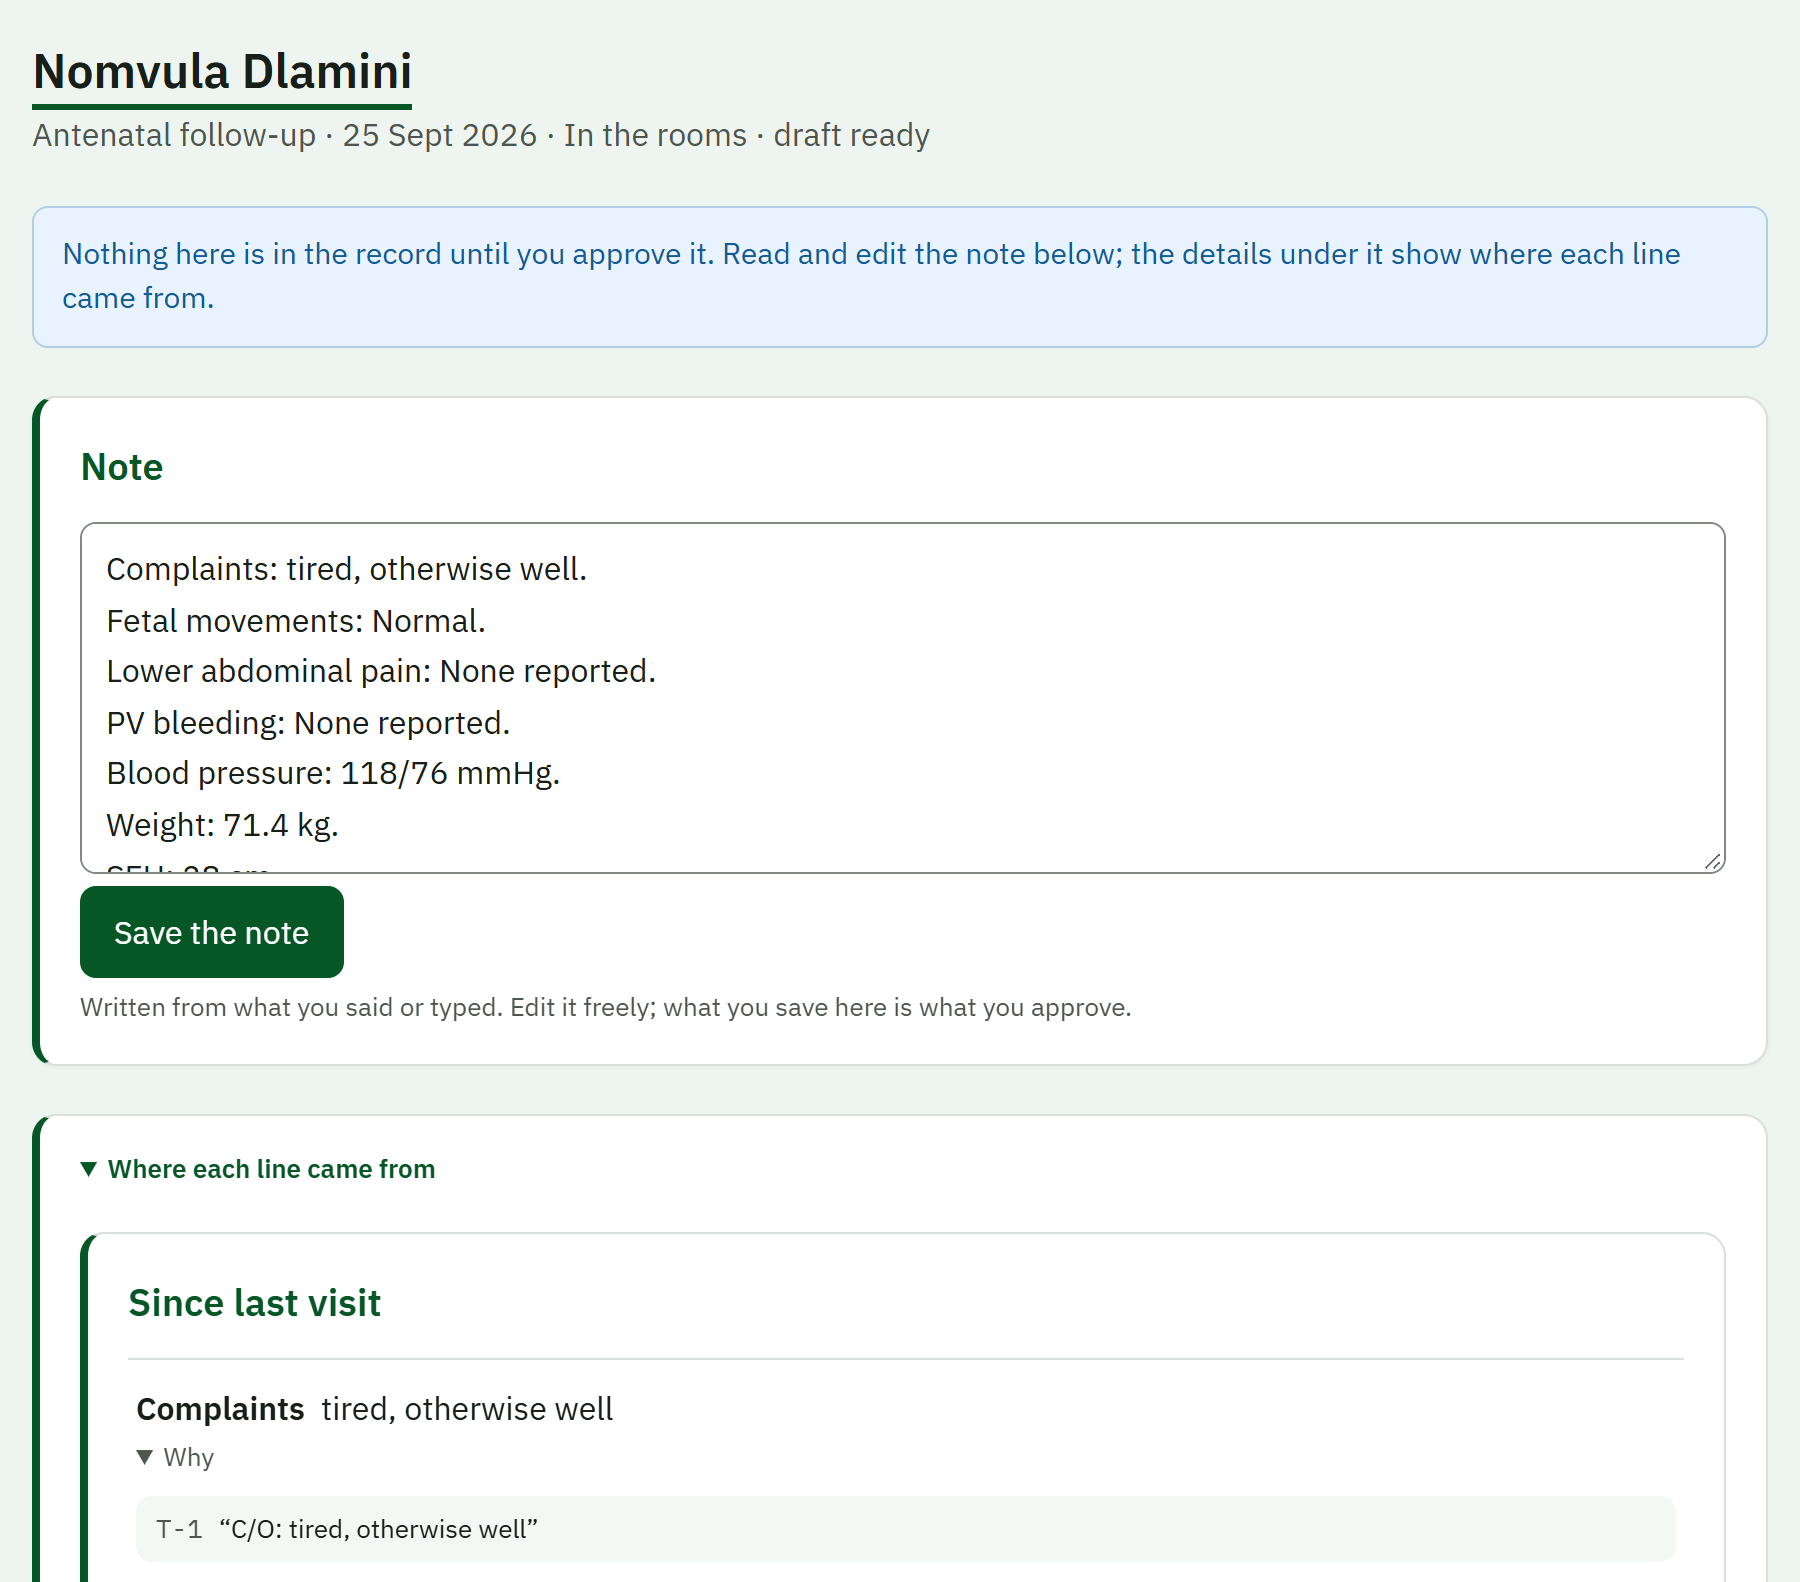Click the 'Note' section heading
Image resolution: width=1800 pixels, height=1582 pixels.
pyautogui.click(x=122, y=467)
